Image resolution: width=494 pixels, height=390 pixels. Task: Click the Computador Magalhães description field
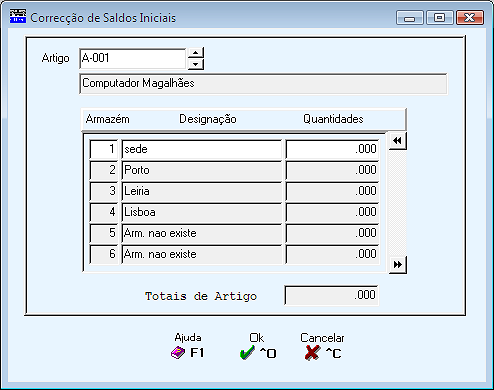click(263, 83)
